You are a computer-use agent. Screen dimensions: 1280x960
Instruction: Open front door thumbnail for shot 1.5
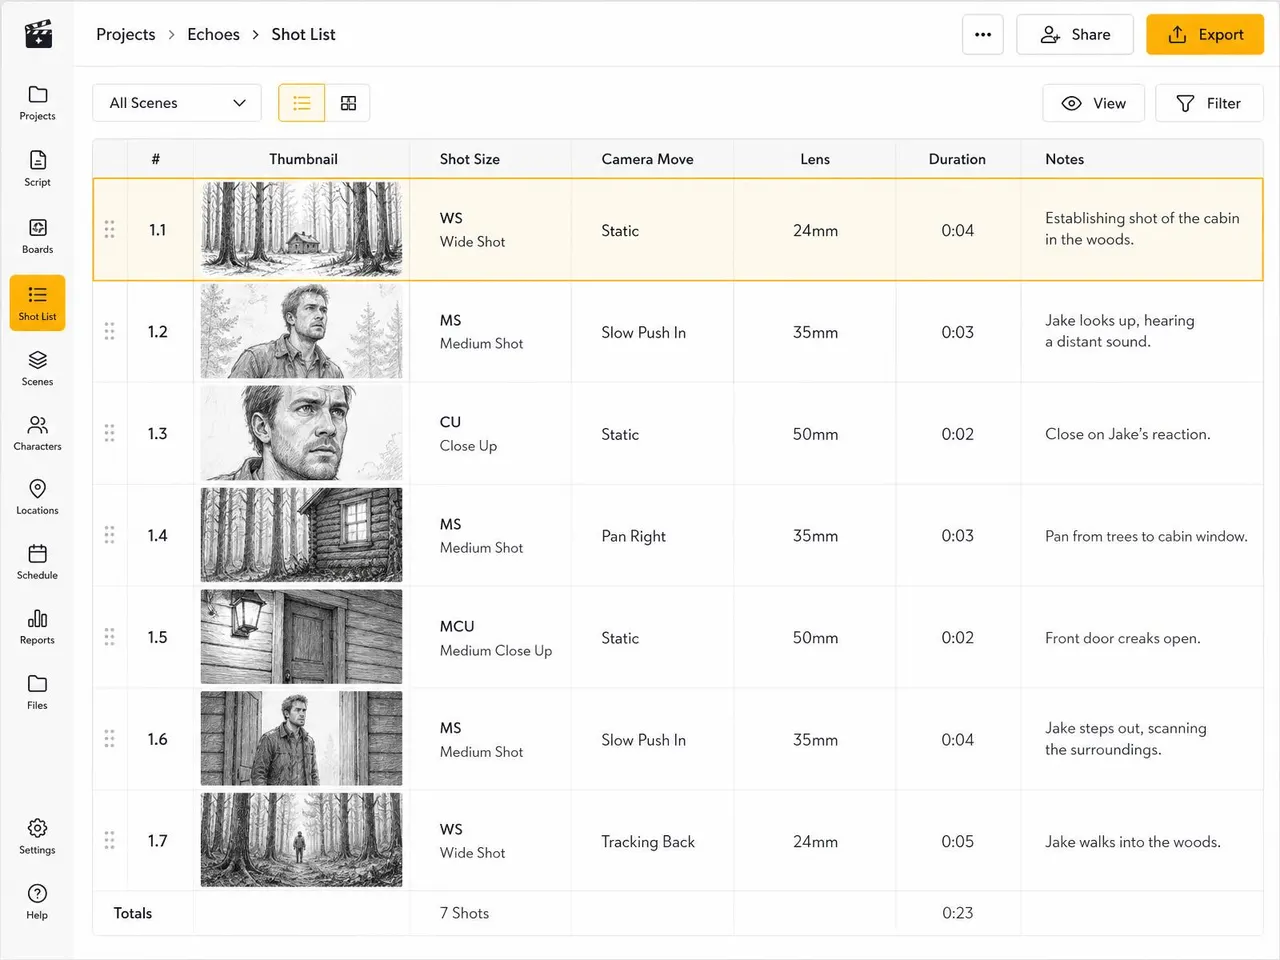[x=302, y=637]
